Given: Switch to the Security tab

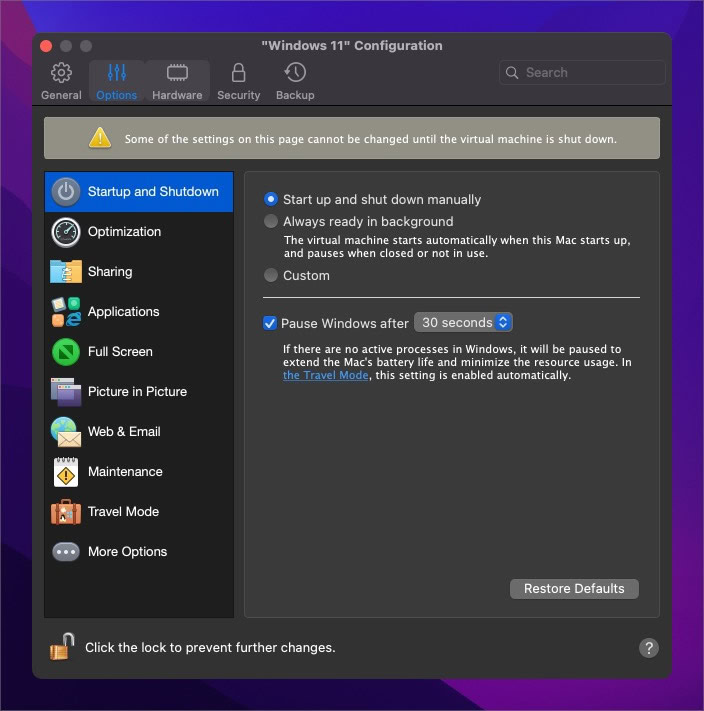Looking at the screenshot, I should pyautogui.click(x=238, y=82).
